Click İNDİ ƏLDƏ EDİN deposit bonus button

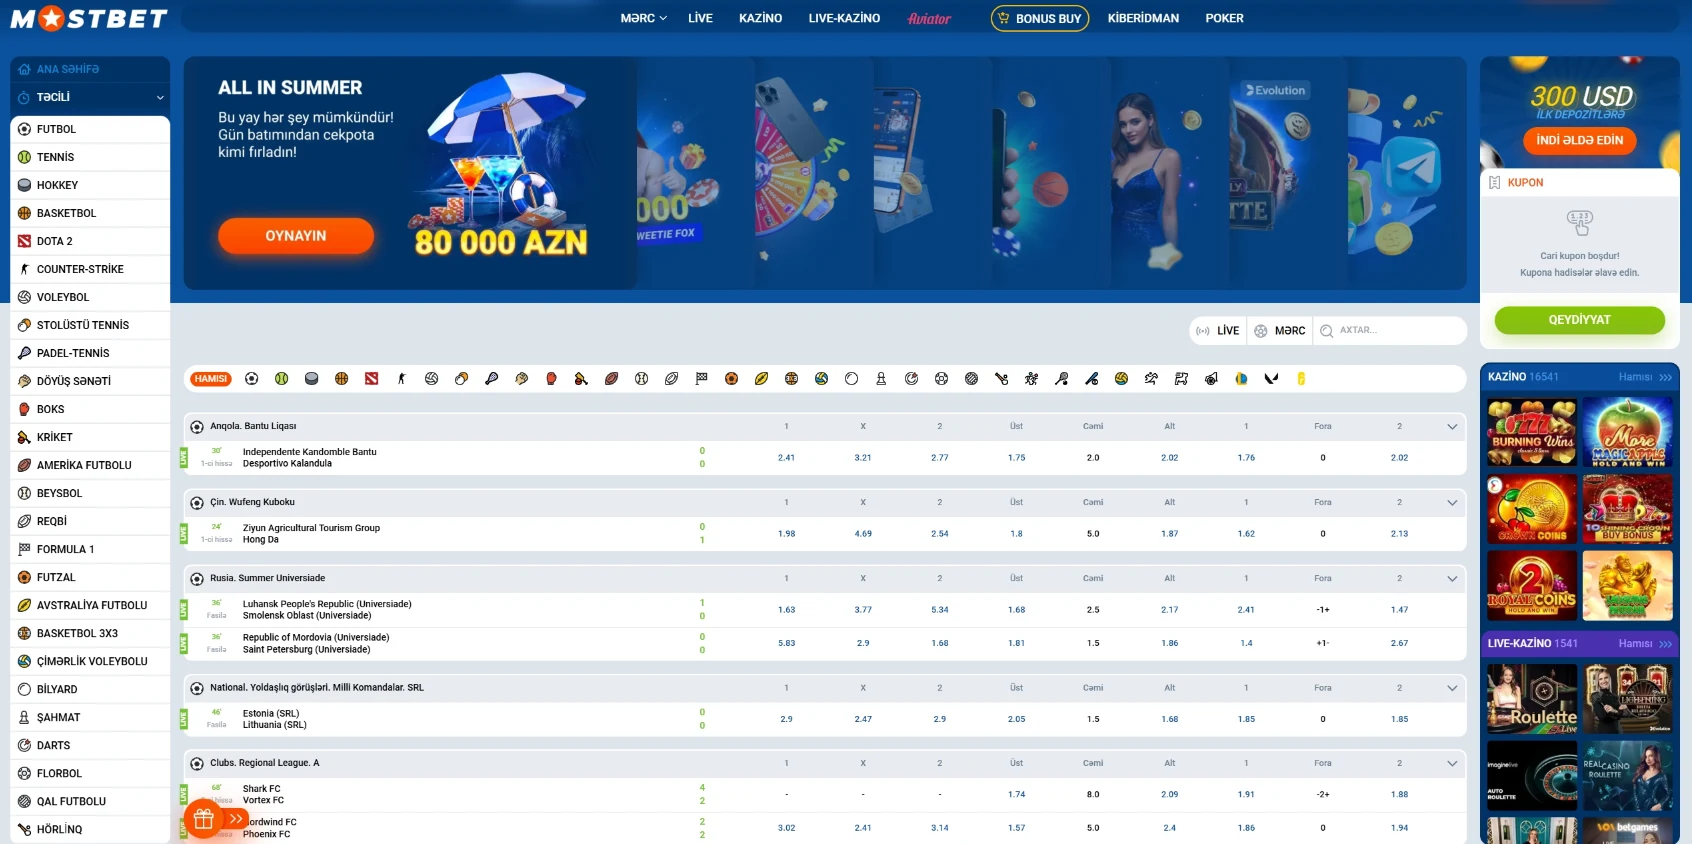[x=1579, y=140]
